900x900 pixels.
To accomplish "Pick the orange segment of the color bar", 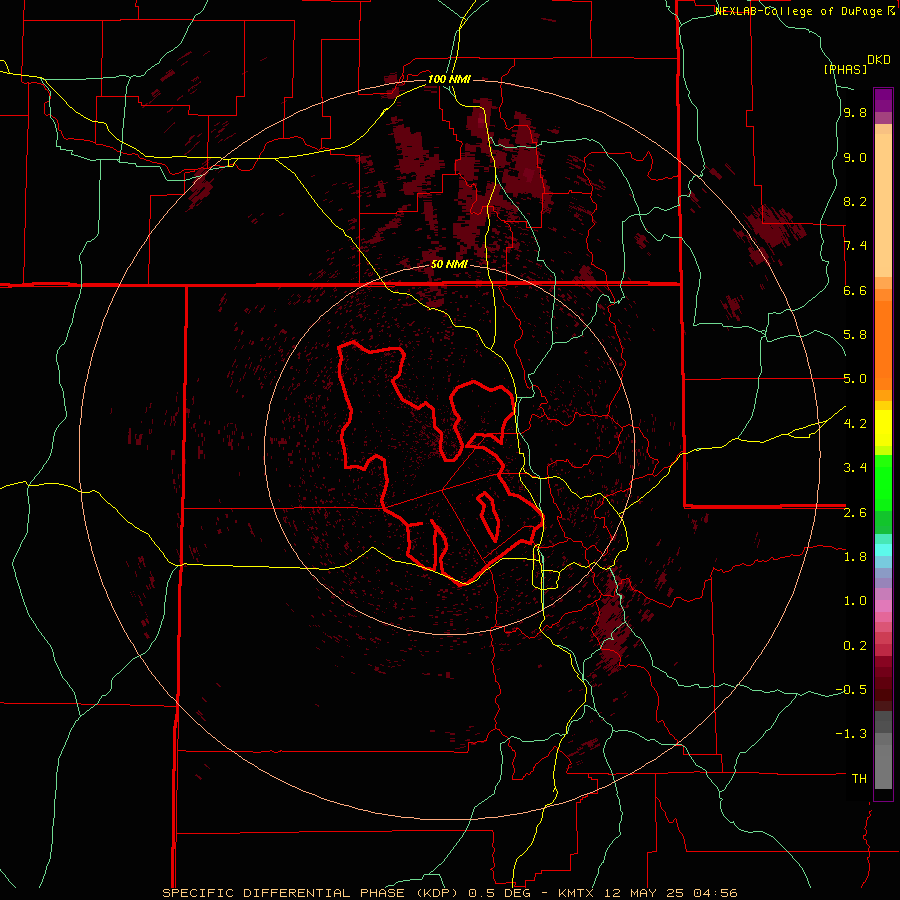I will (x=883, y=346).
